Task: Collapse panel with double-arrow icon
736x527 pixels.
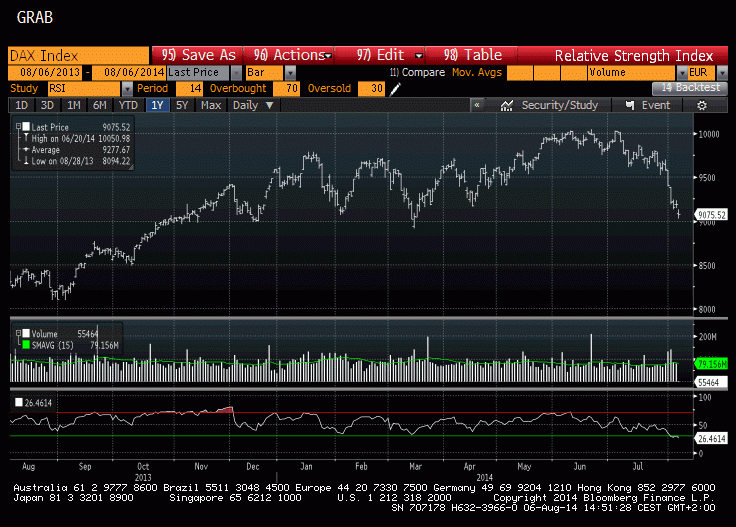Action: point(477,105)
